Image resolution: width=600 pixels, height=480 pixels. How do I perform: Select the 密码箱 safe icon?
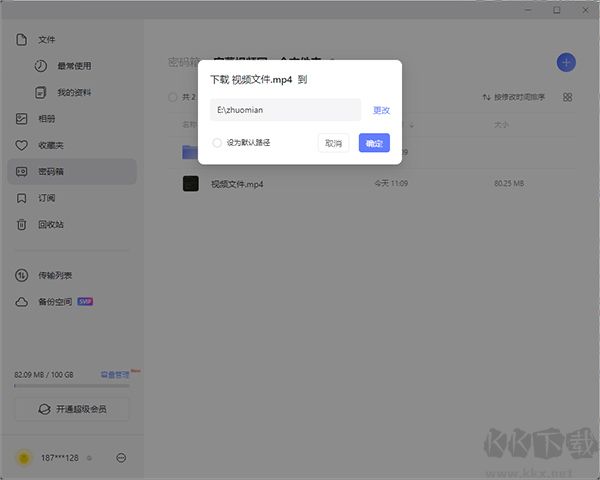21,171
